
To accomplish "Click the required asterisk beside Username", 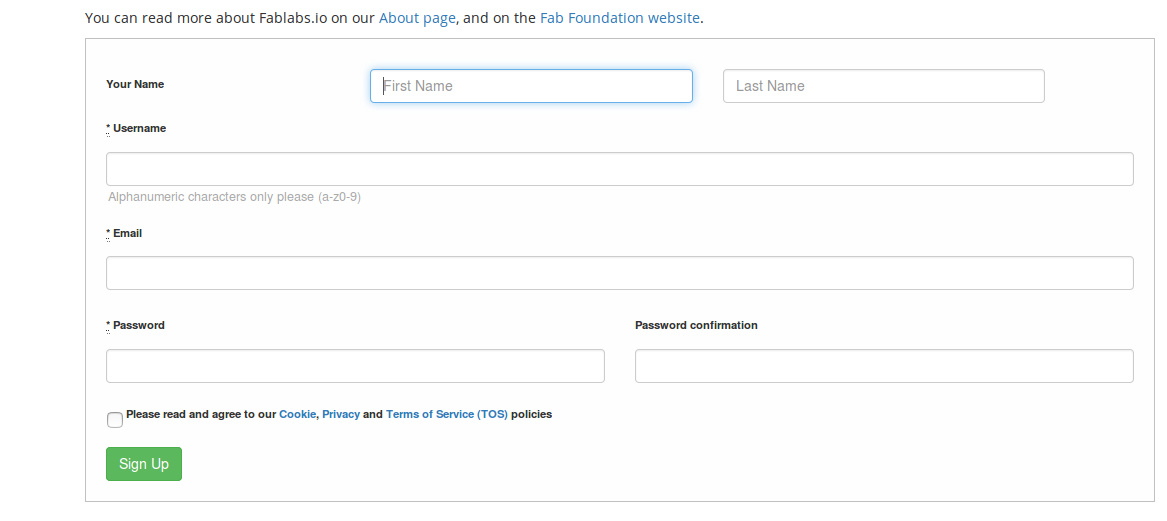I will (x=109, y=129).
